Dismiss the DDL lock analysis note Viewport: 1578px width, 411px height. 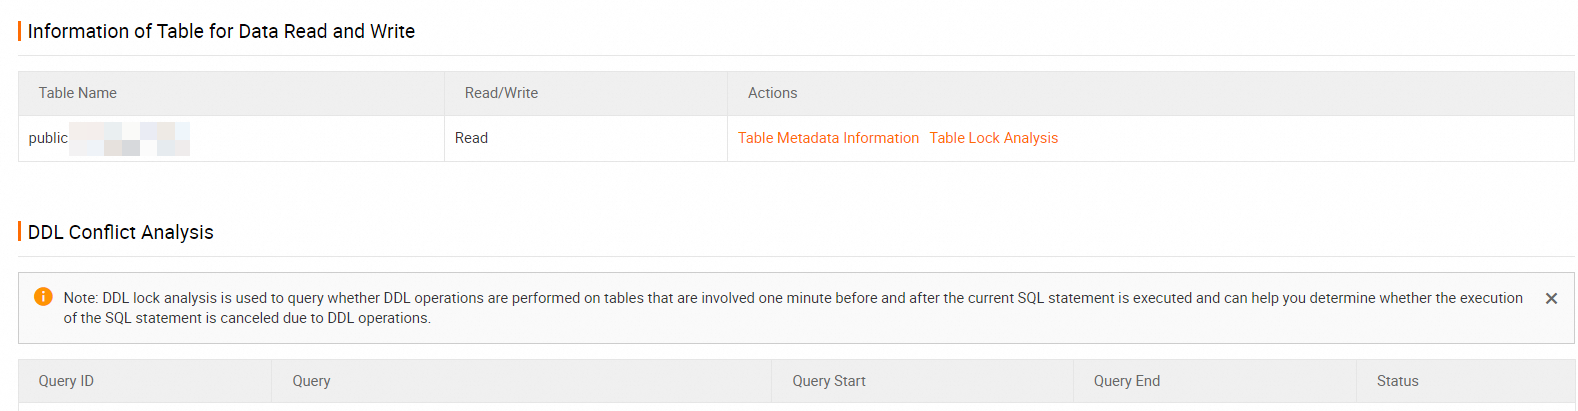tap(1551, 298)
